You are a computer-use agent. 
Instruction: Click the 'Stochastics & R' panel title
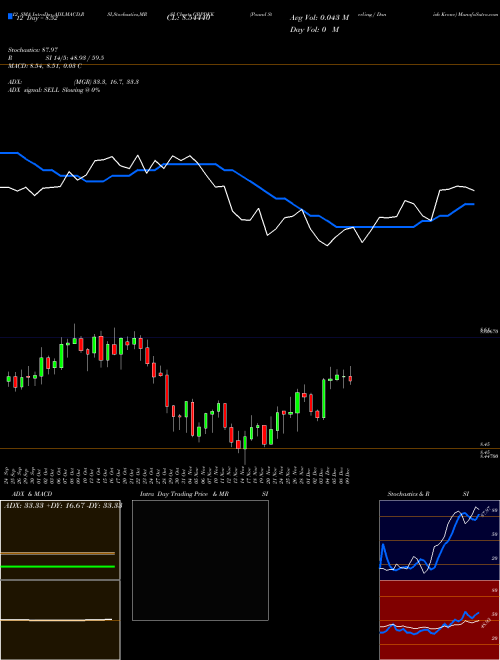(408, 494)
